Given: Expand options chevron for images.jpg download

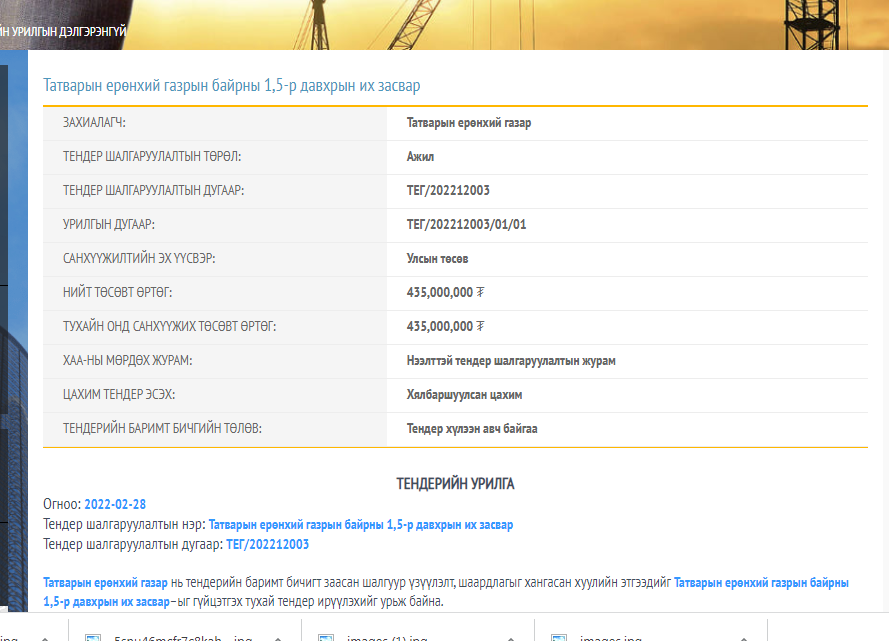Looking at the screenshot, I should 741,636.
